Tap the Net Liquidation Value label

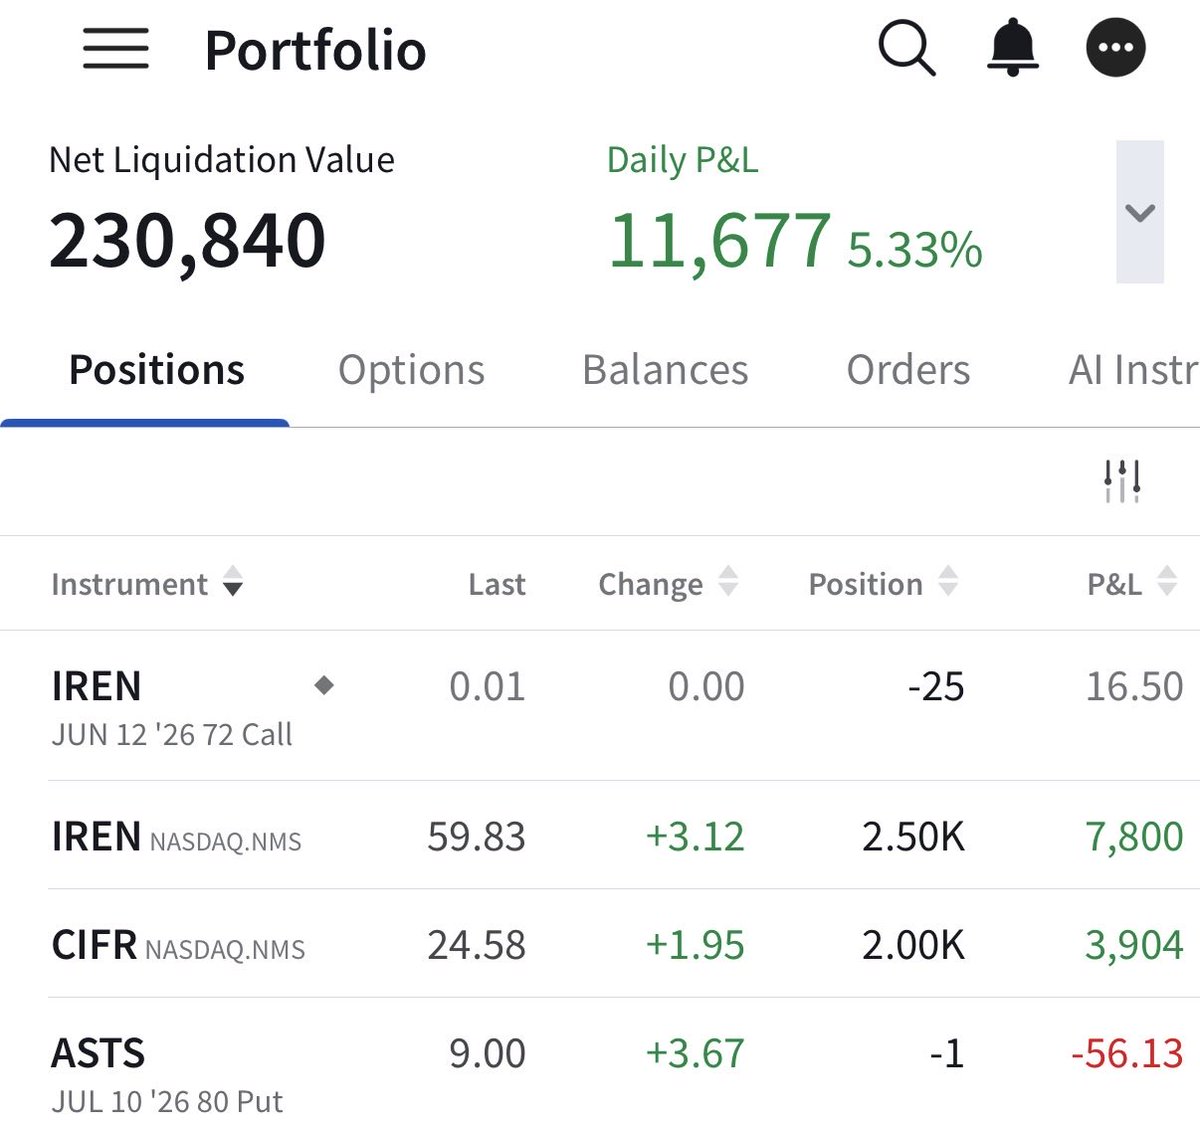pos(222,160)
